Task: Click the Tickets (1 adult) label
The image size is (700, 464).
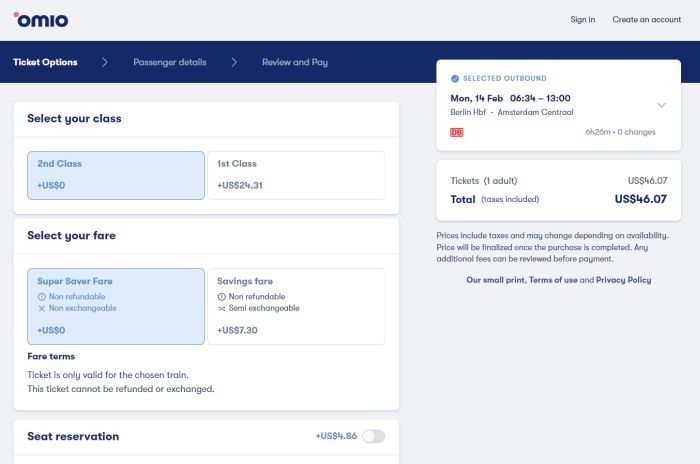Action: (x=483, y=181)
